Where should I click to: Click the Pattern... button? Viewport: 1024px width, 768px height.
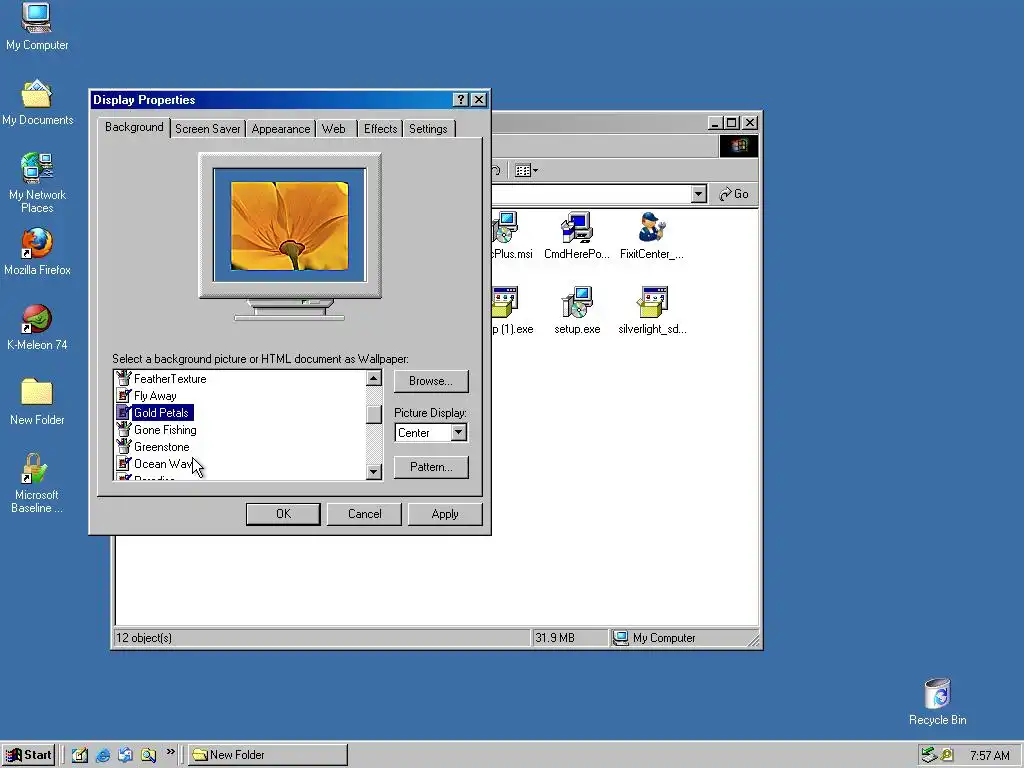click(431, 467)
